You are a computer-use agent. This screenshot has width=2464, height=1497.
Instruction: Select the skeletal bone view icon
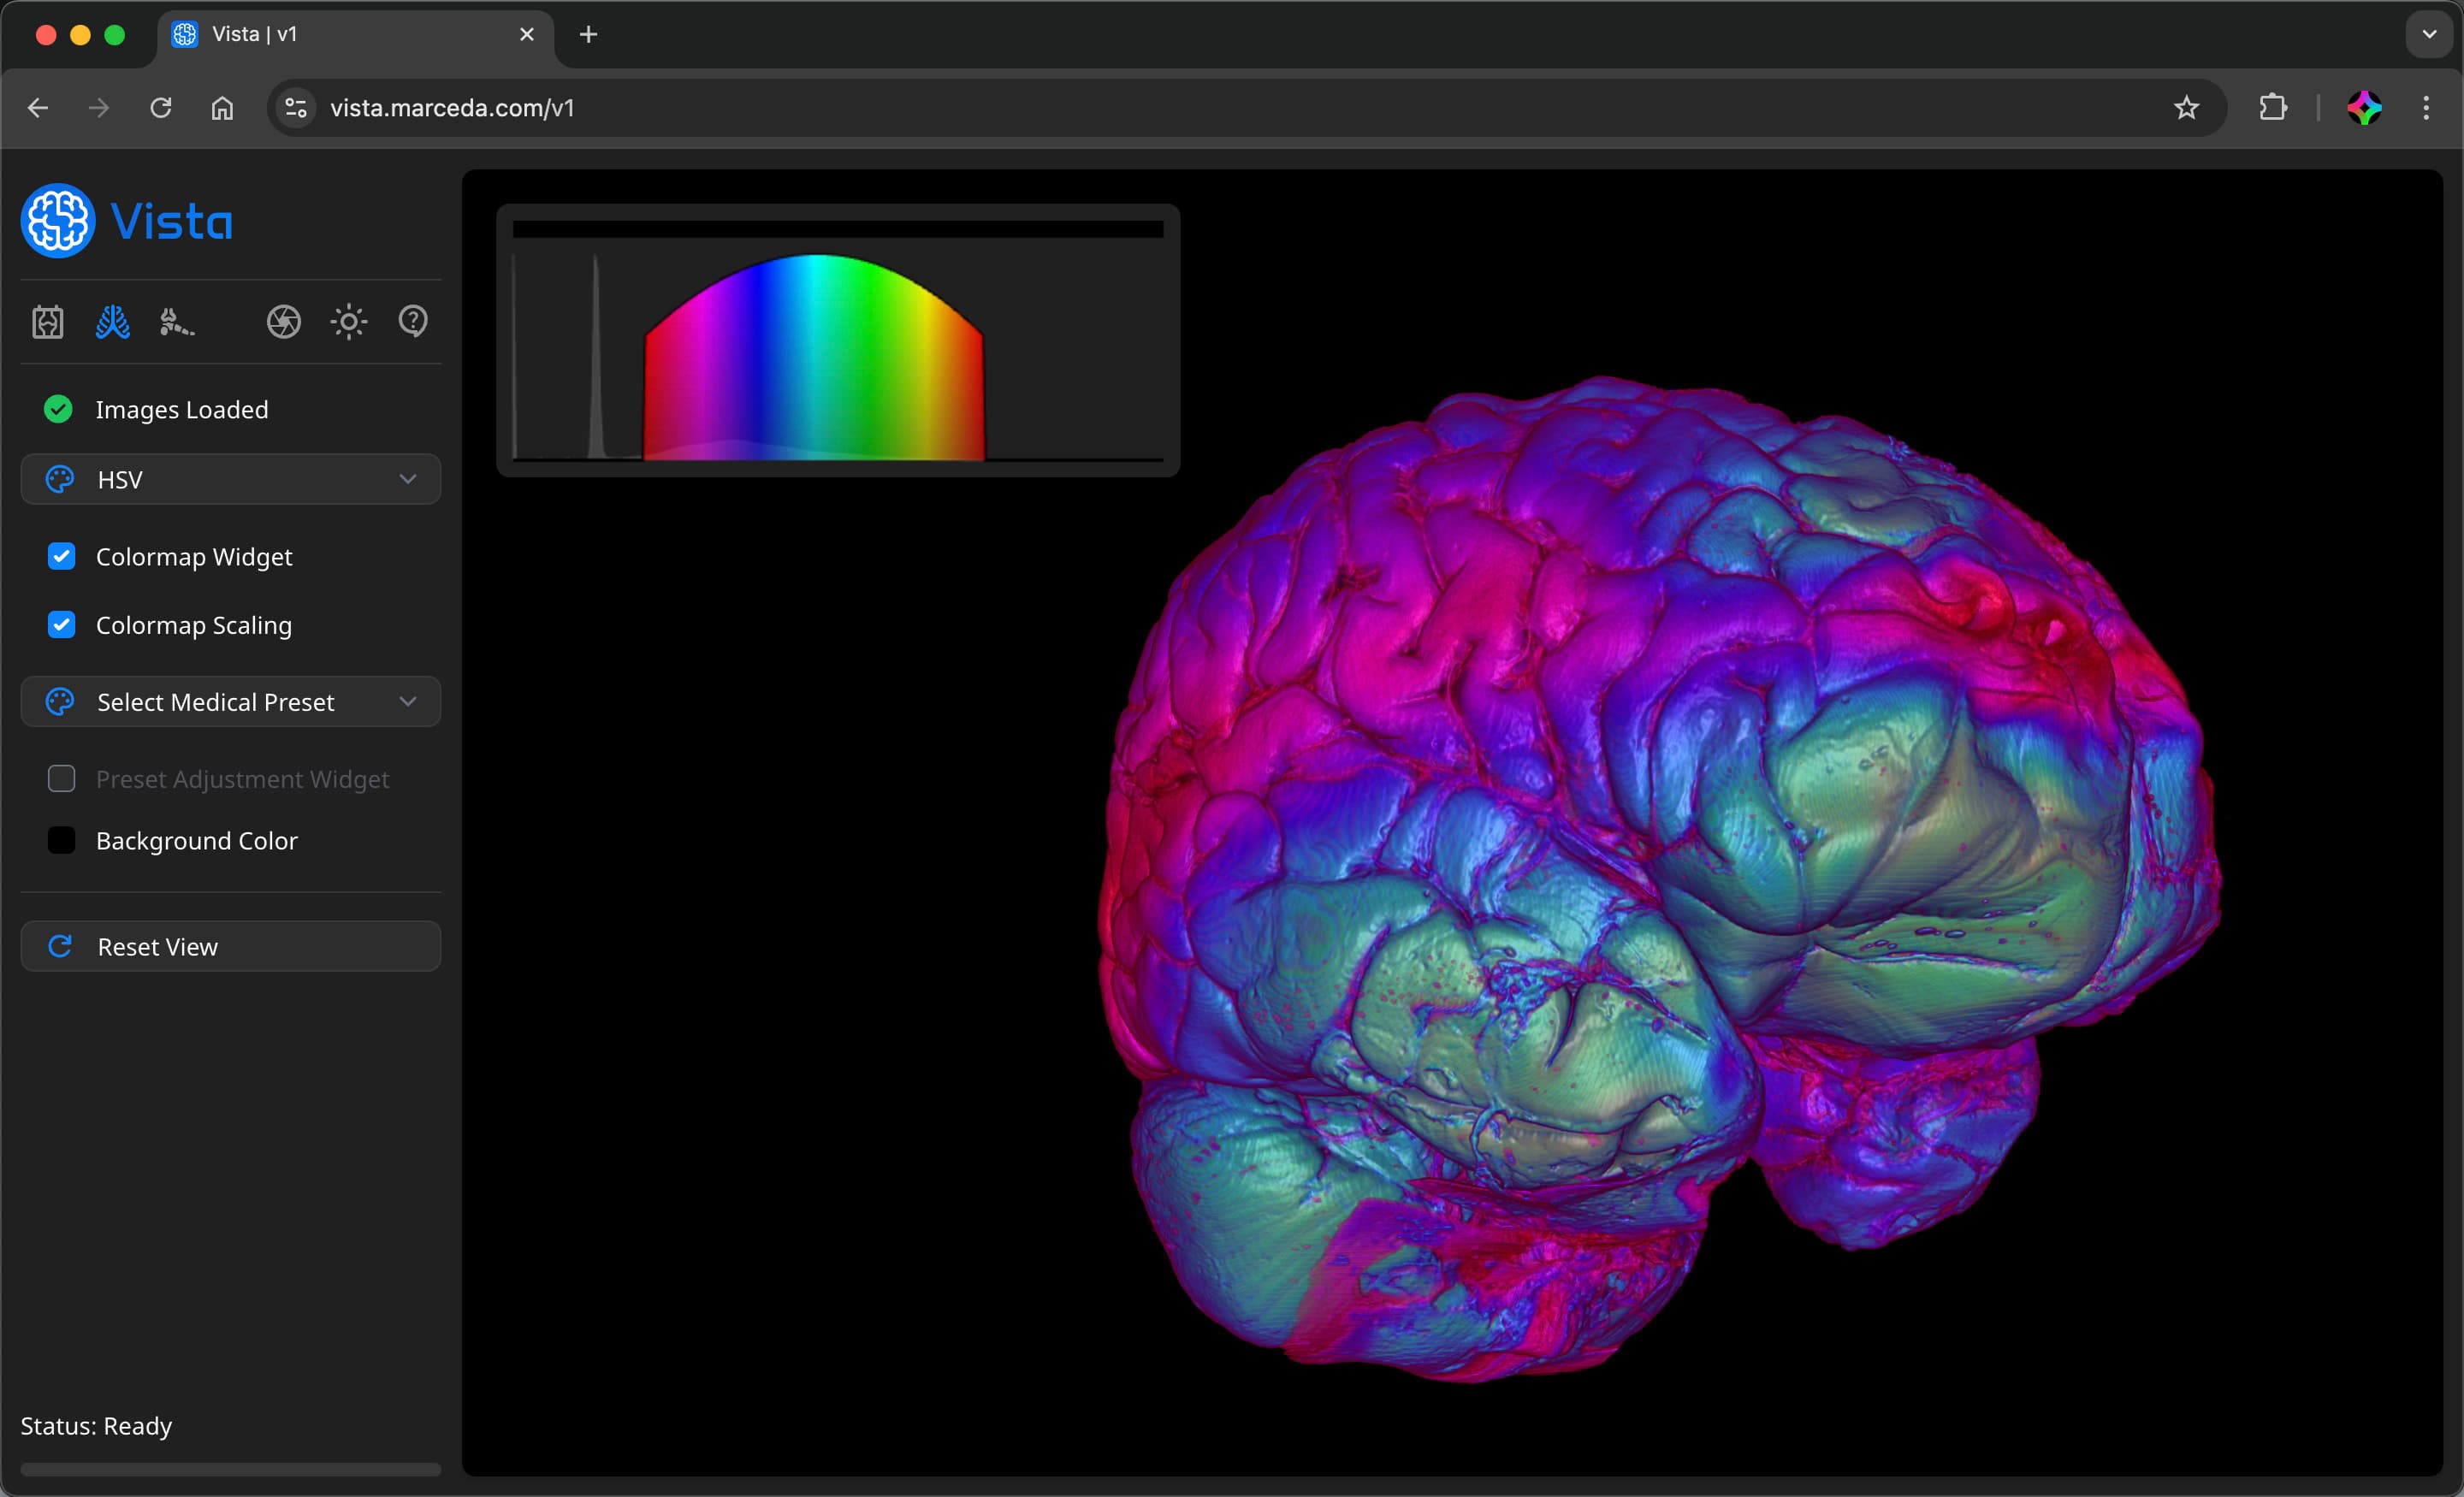[176, 321]
